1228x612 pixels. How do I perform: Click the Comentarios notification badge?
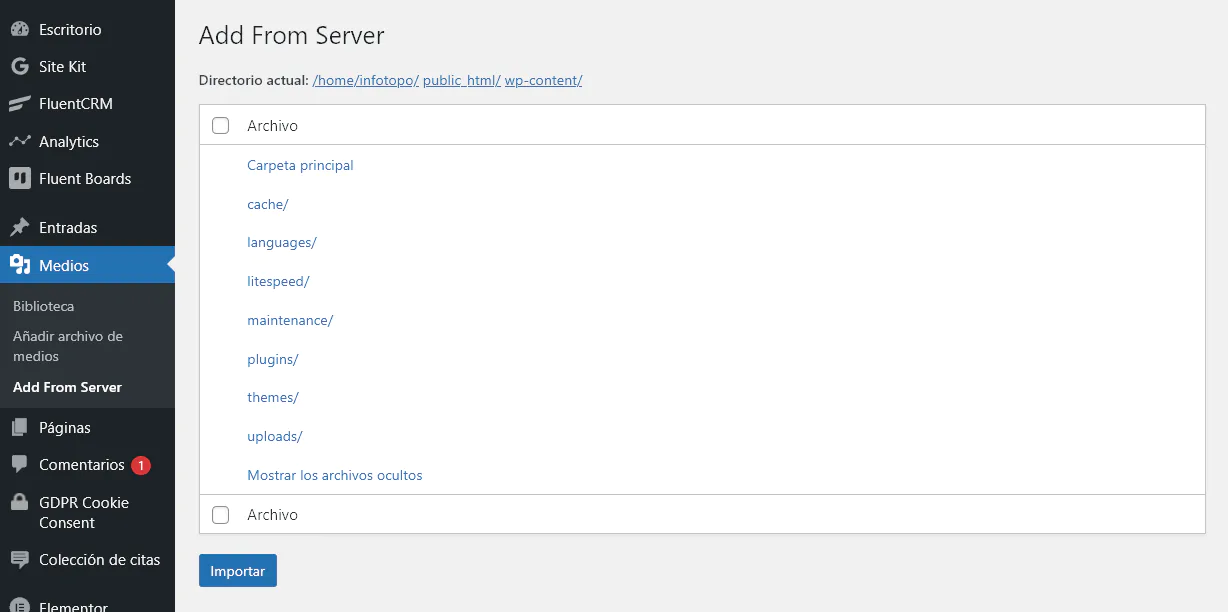coord(140,465)
